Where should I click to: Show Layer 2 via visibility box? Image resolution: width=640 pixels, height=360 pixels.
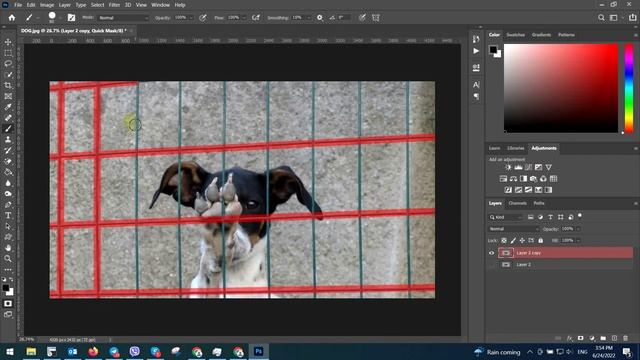point(491,264)
